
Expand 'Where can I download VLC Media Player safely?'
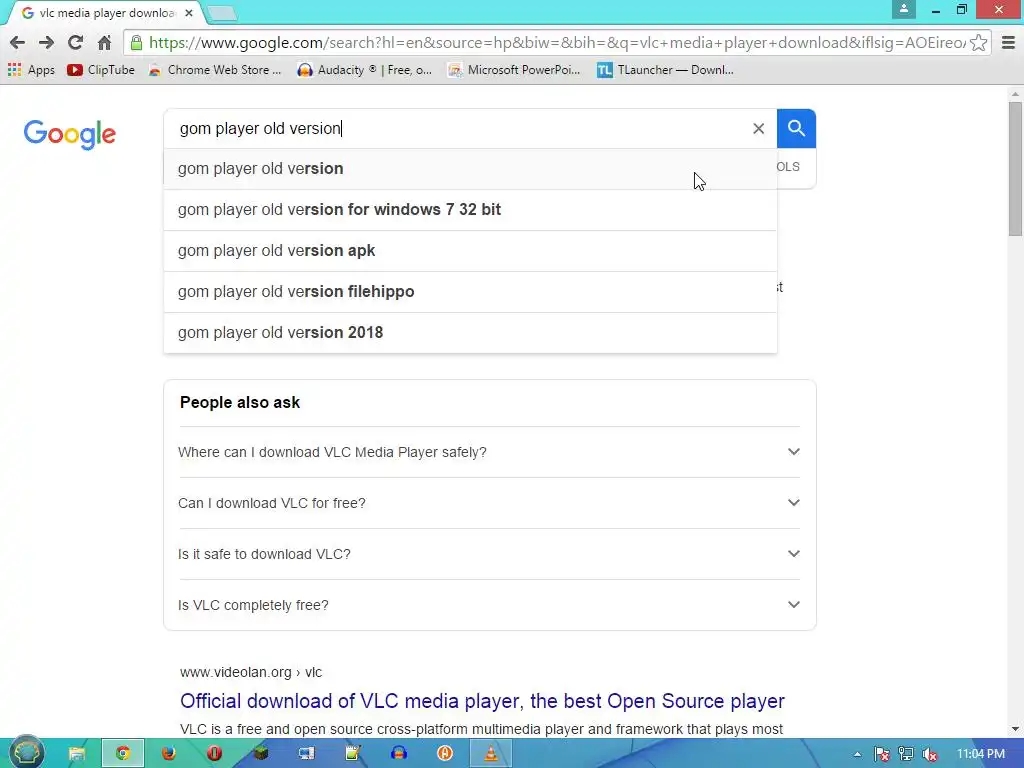(489, 452)
